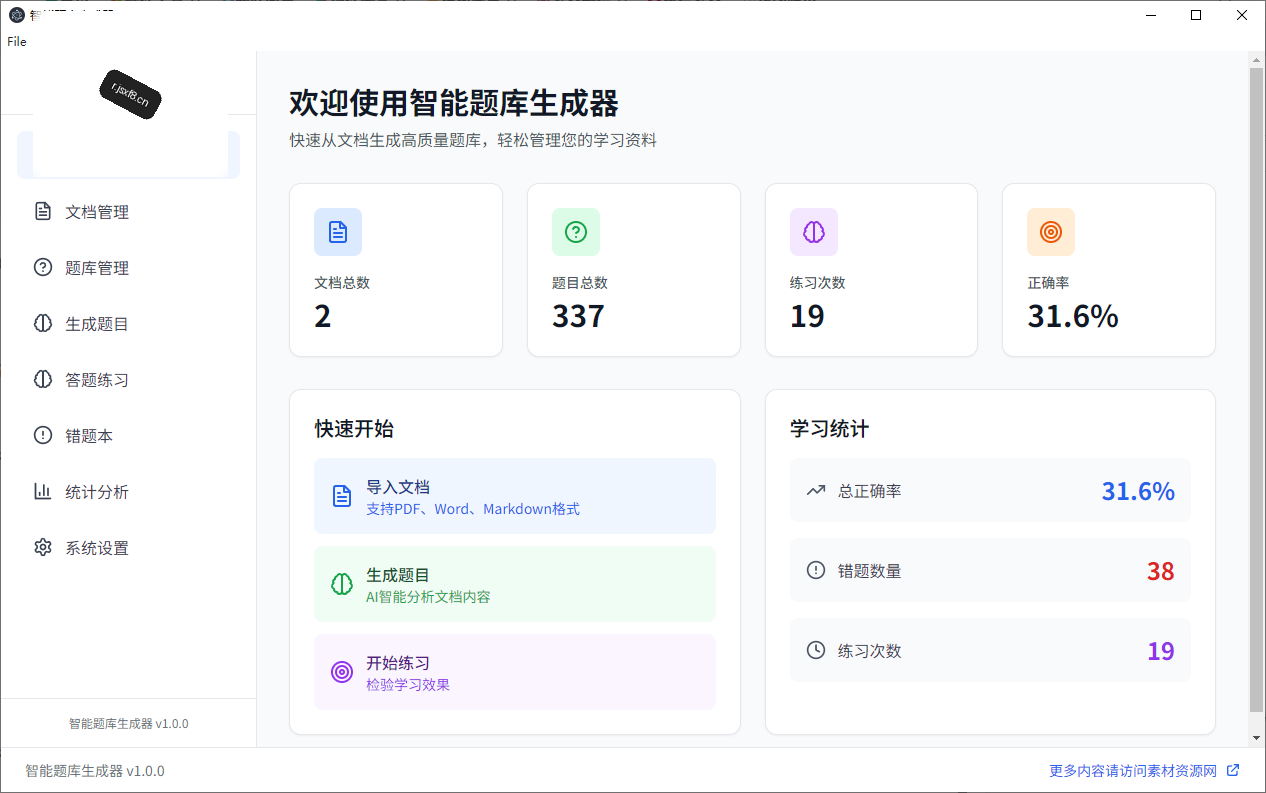Click the clock icon beside statistics 练习次数

[816, 650]
